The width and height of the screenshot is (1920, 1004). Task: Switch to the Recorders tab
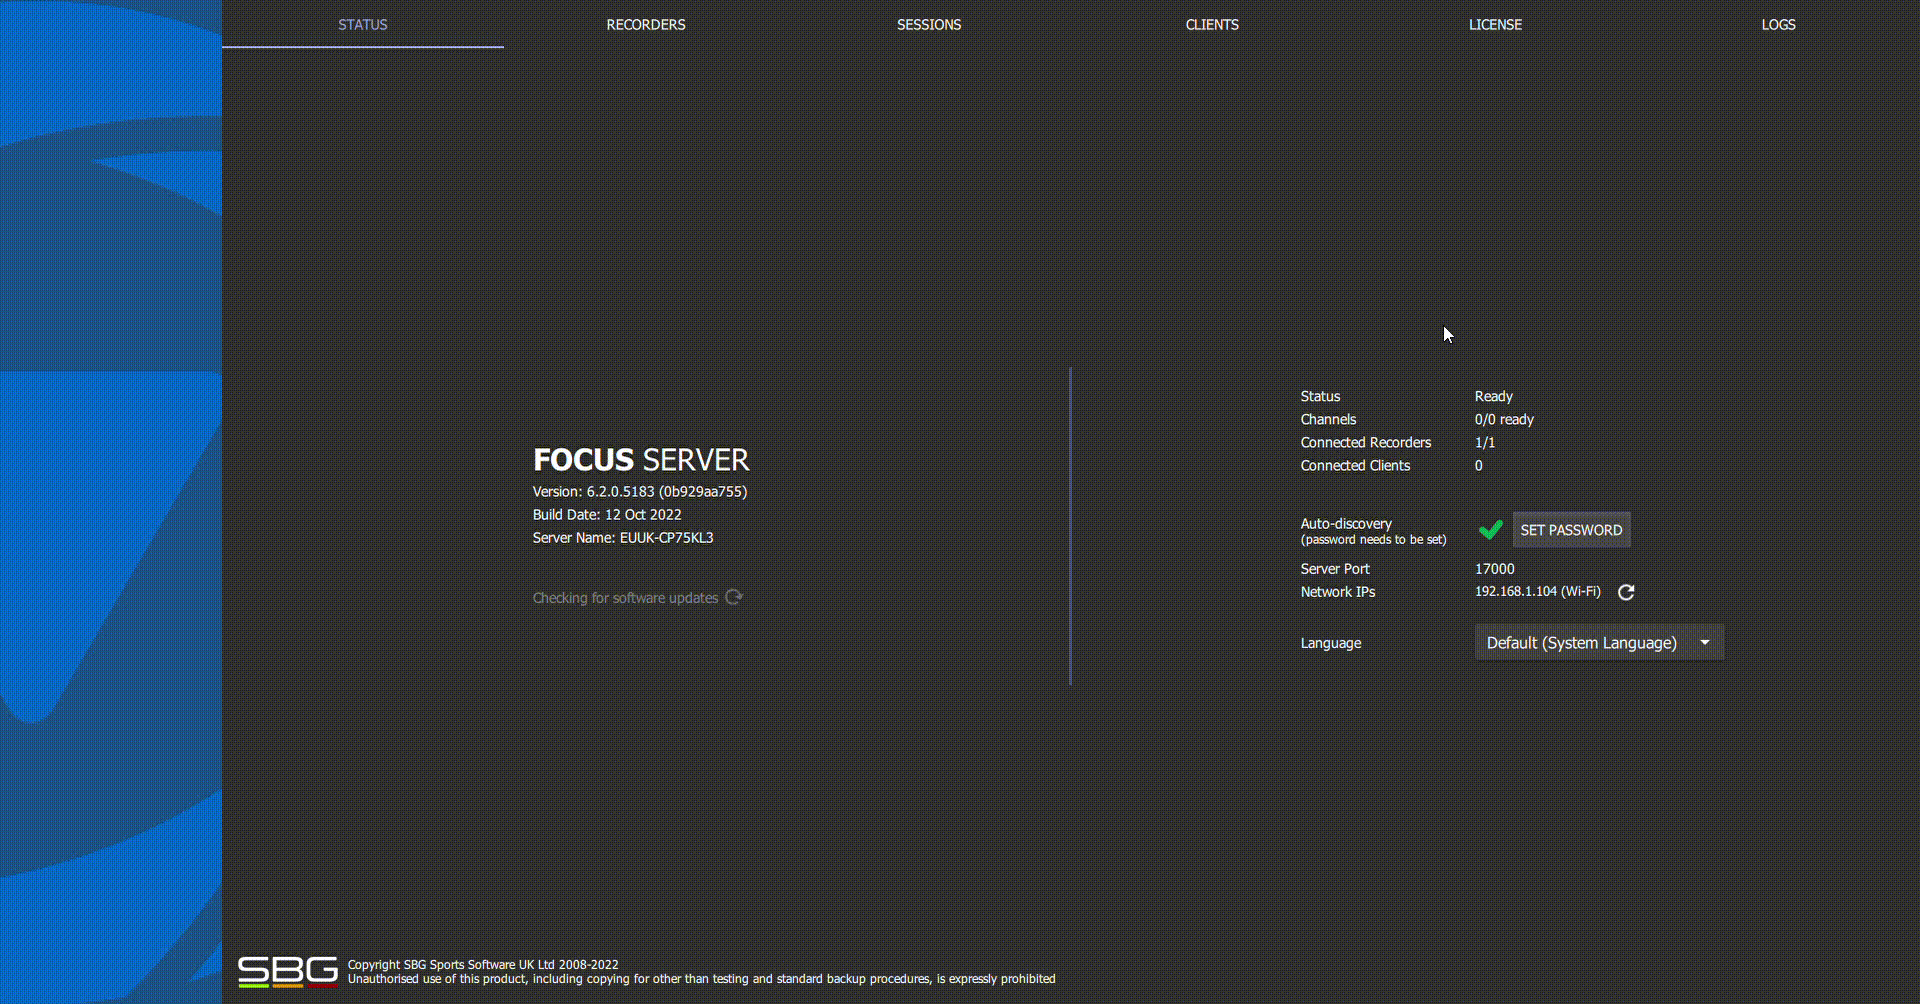pos(645,25)
